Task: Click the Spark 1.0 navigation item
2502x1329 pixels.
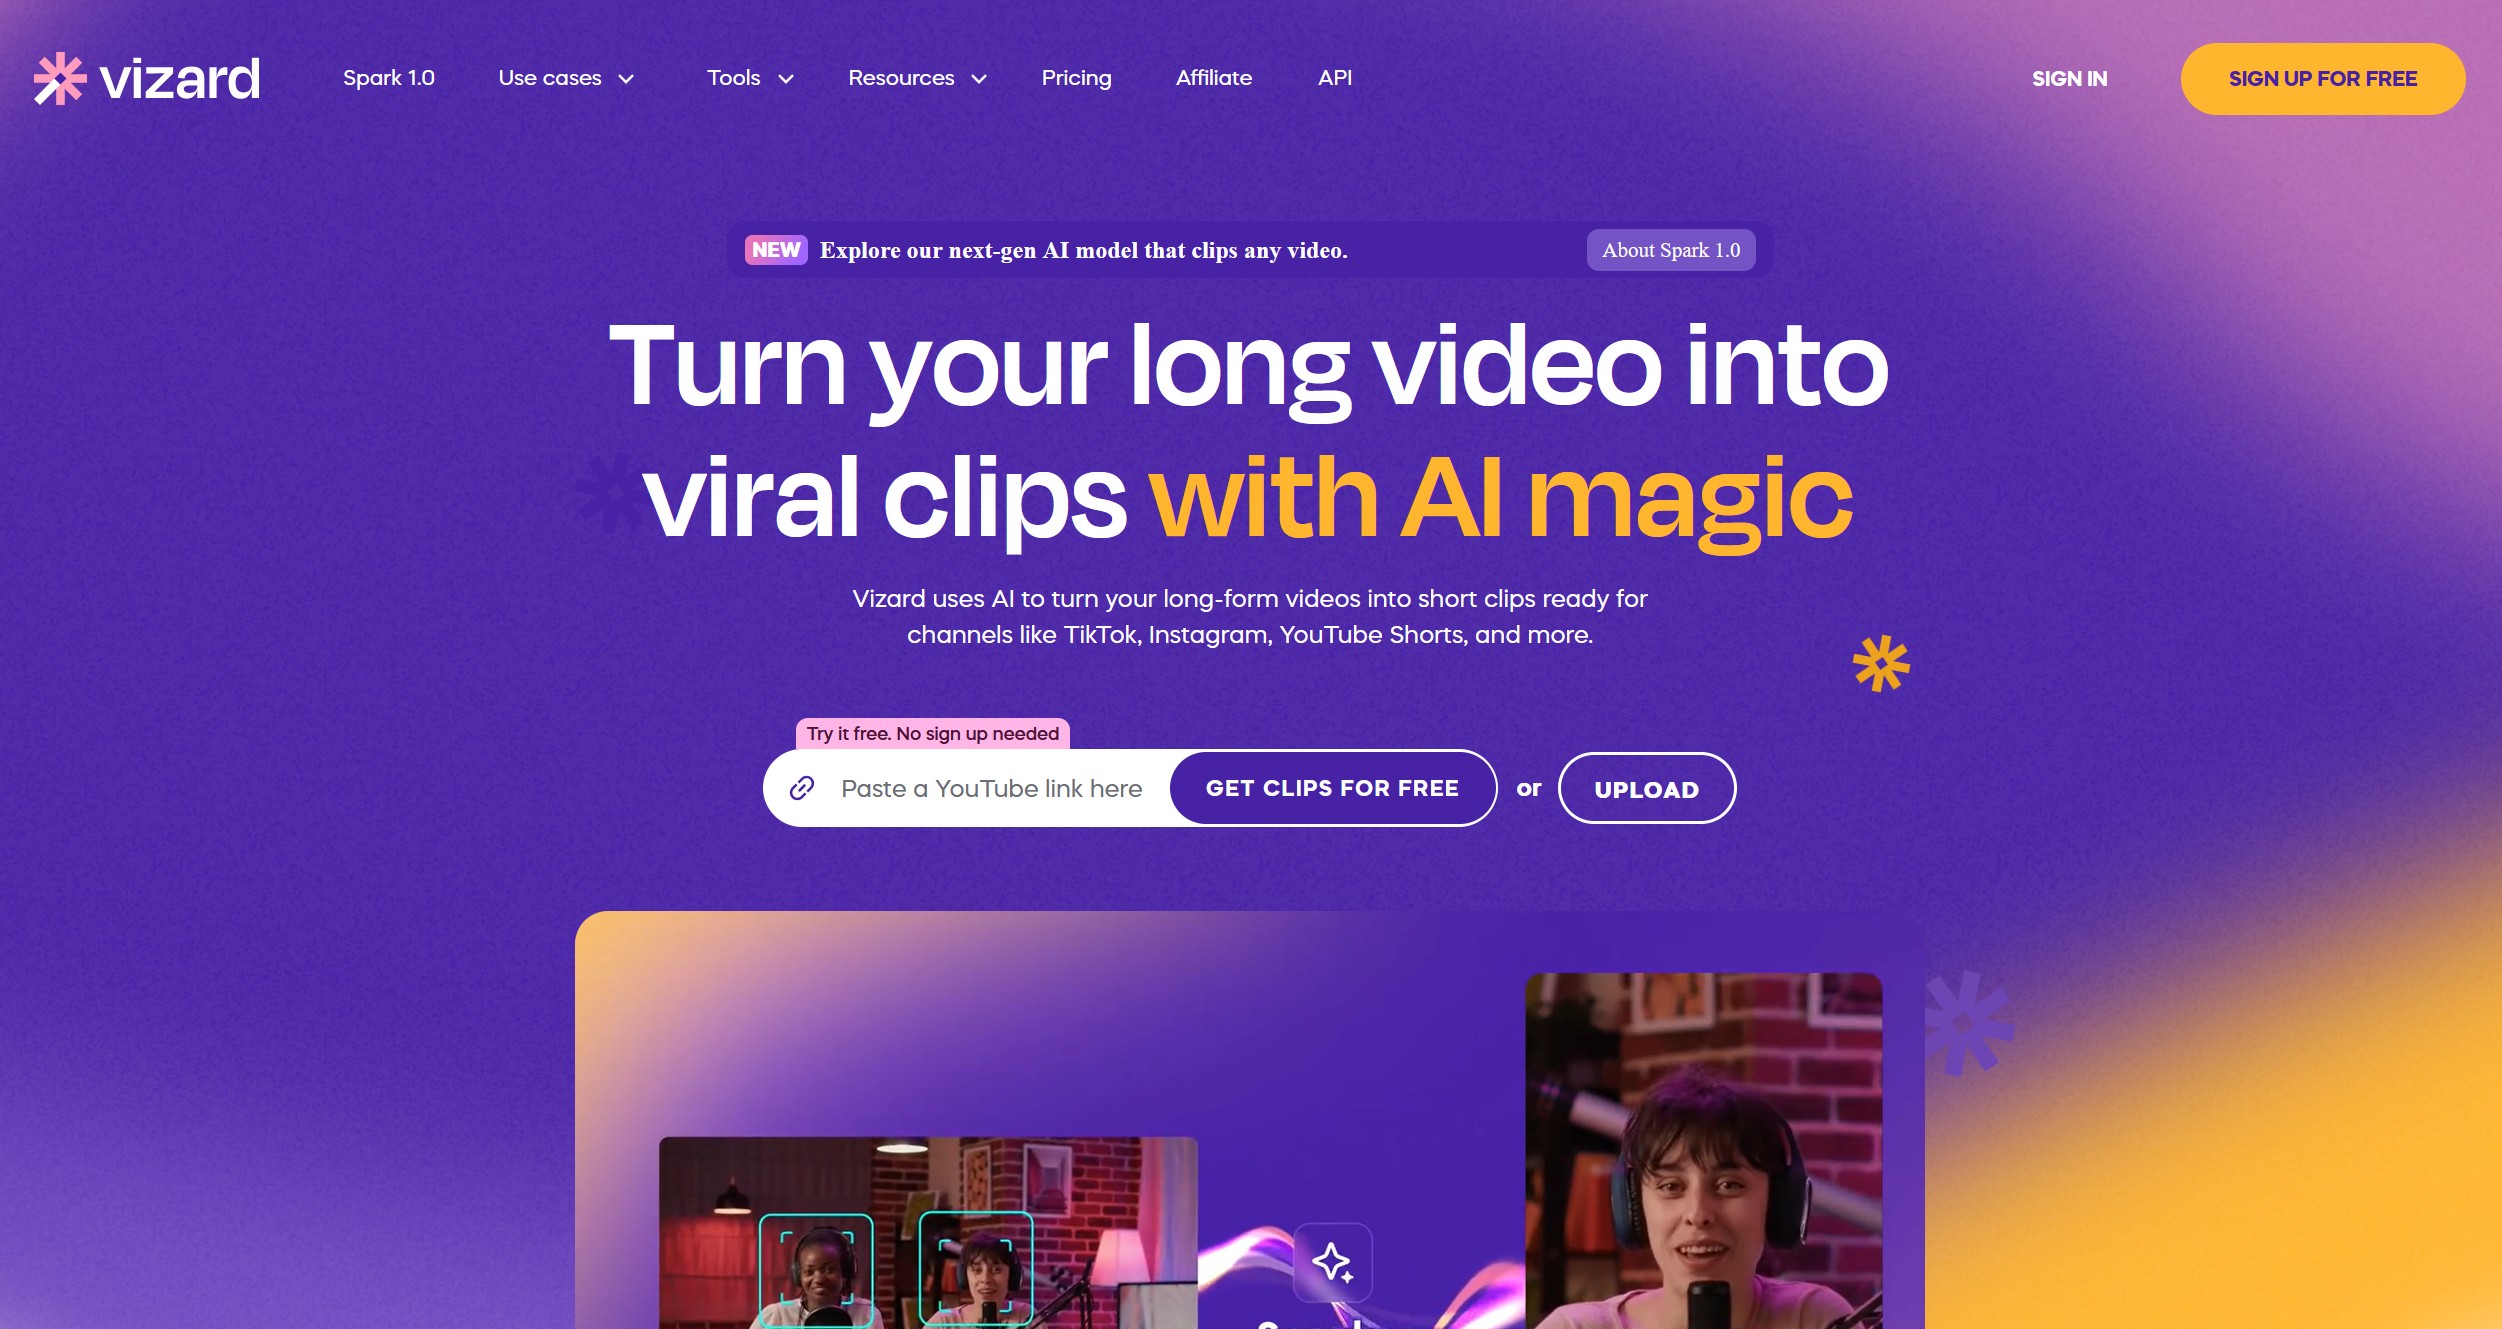Action: tap(389, 78)
